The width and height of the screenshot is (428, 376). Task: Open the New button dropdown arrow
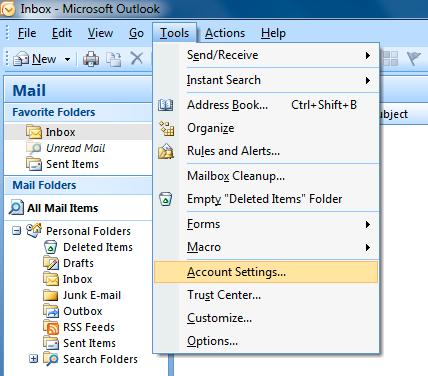click(x=67, y=59)
